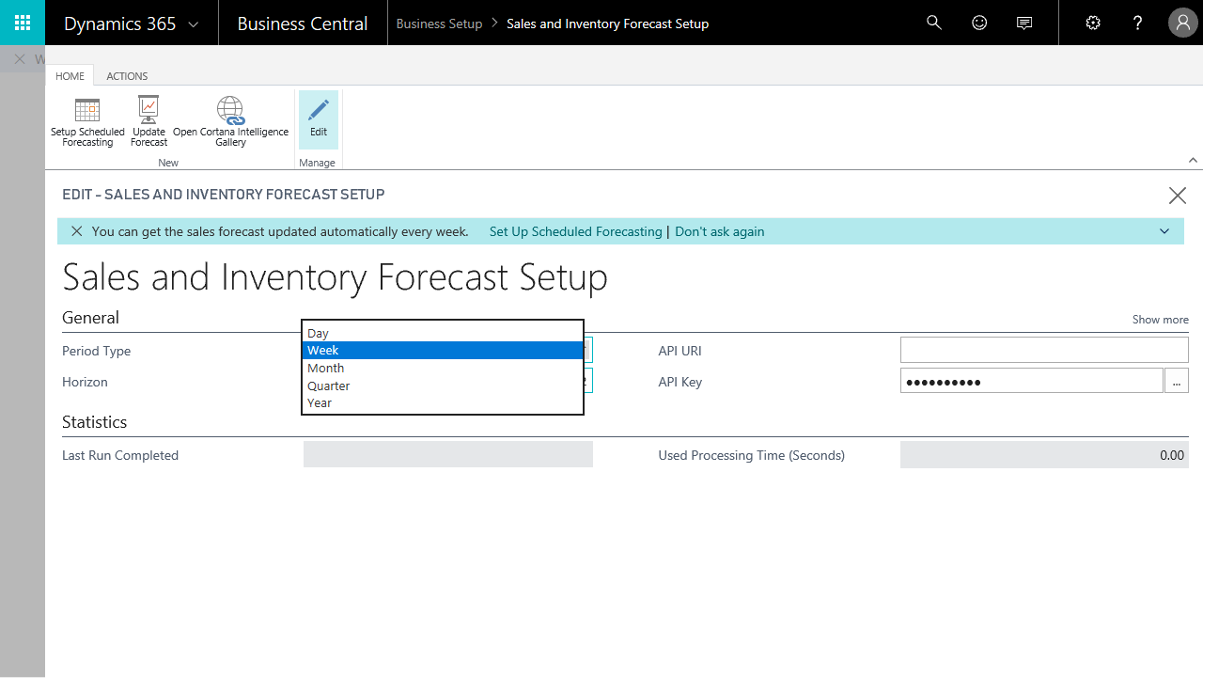
Task: Expand the notification bar chevron
Action: point(1164,231)
